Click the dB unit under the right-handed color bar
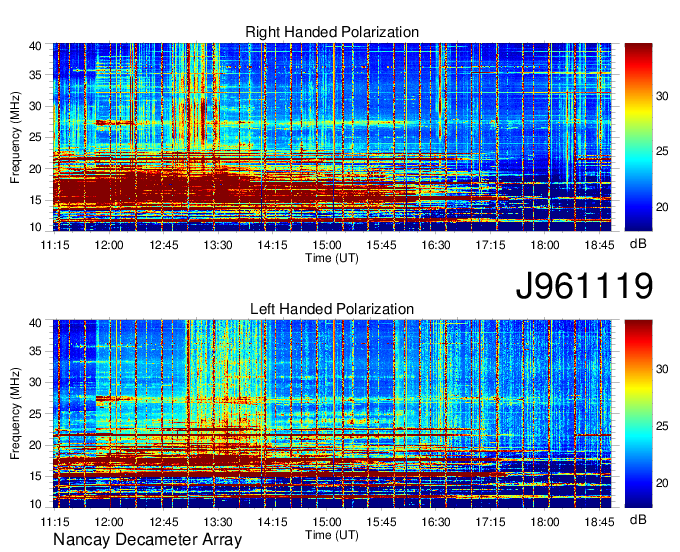 638,244
